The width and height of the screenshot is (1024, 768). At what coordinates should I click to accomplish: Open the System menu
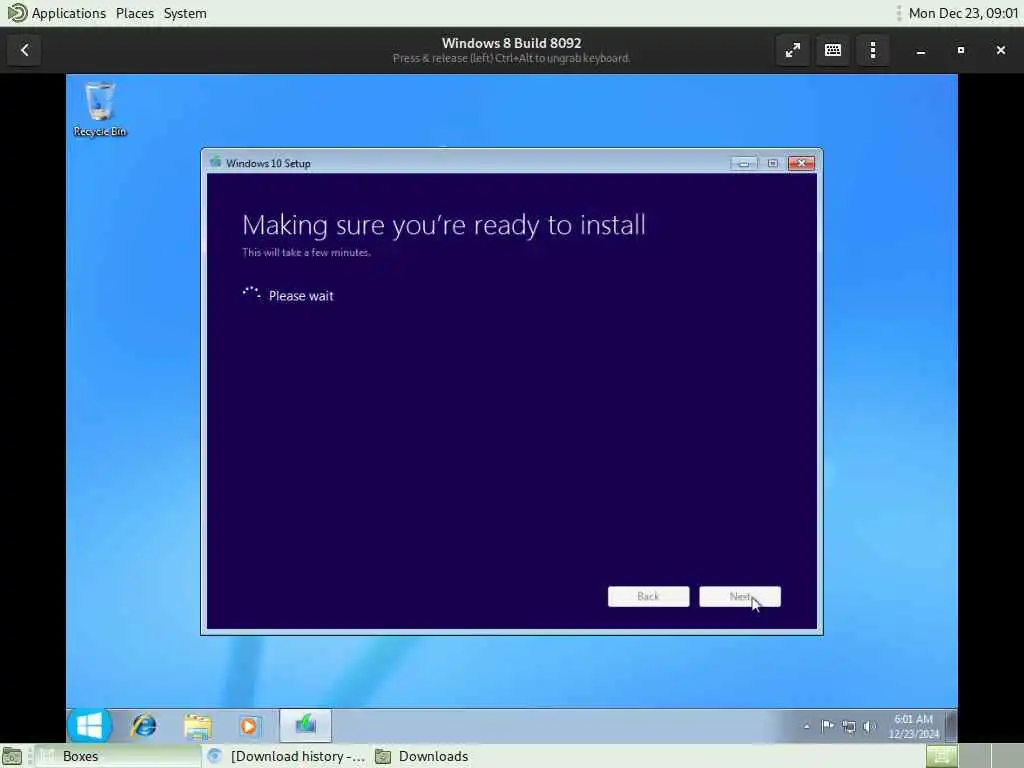[x=185, y=13]
